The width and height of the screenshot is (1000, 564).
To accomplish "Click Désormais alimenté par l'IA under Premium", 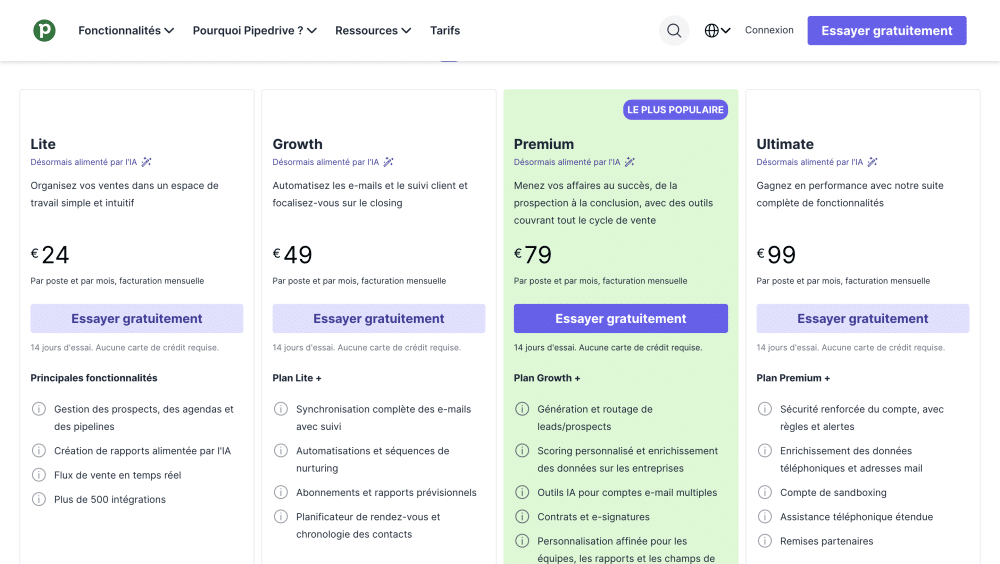I will 567,162.
